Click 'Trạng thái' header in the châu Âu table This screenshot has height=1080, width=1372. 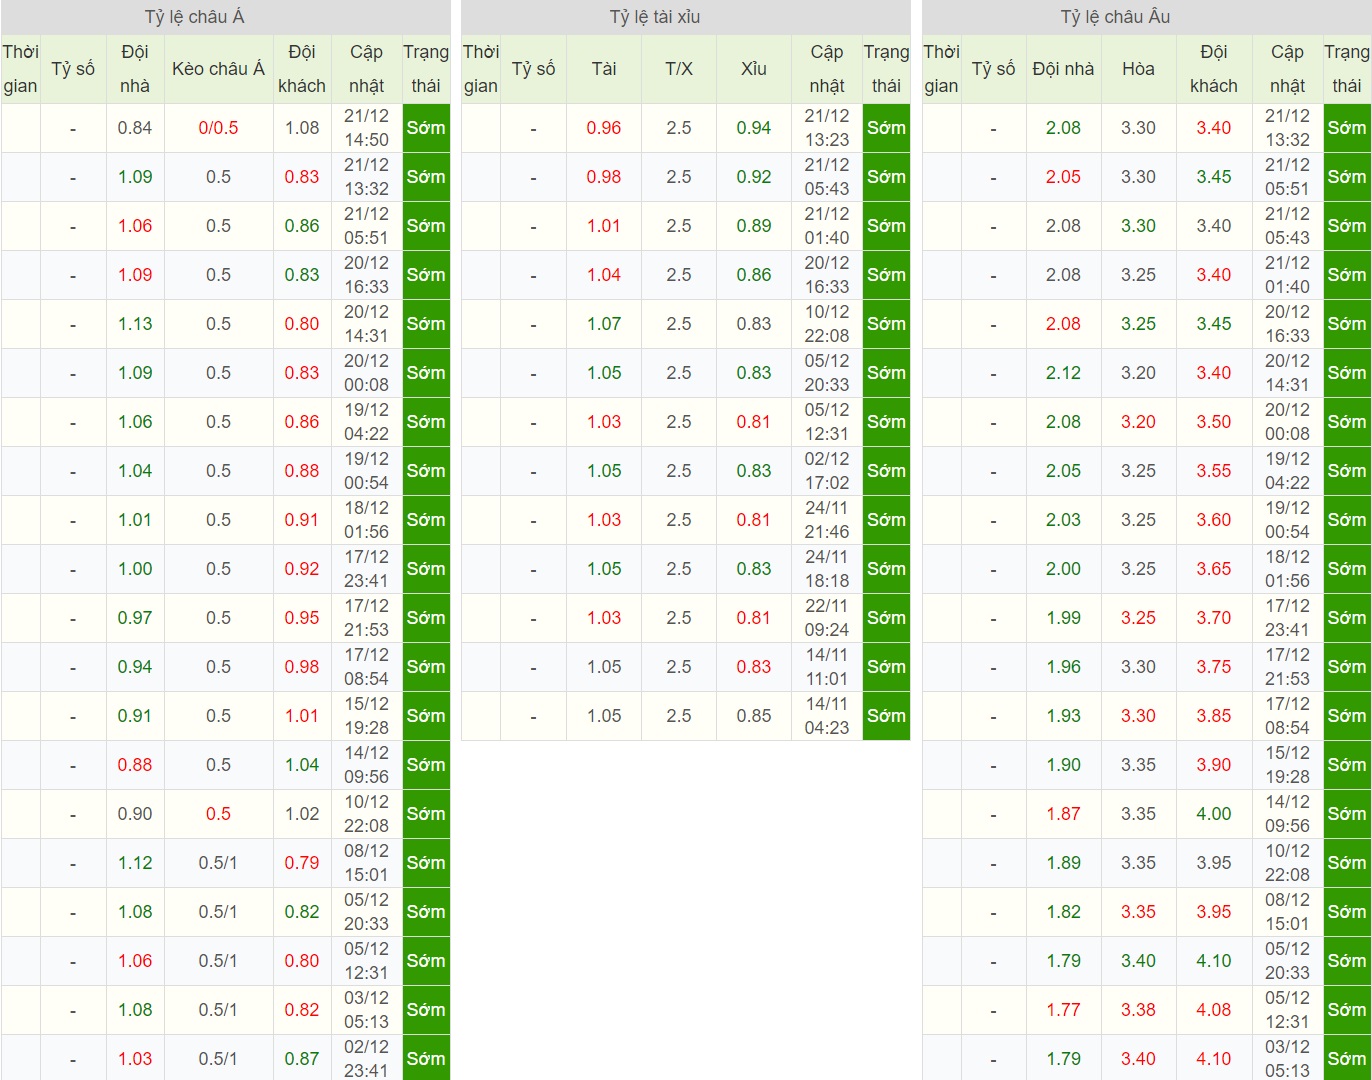click(x=1347, y=69)
